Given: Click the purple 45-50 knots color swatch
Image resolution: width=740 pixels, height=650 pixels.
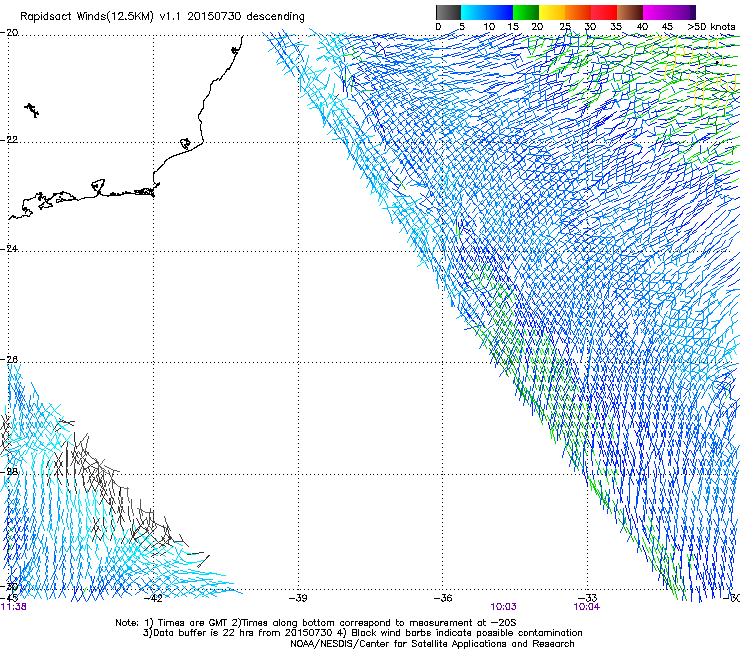Looking at the screenshot, I should tap(682, 12).
